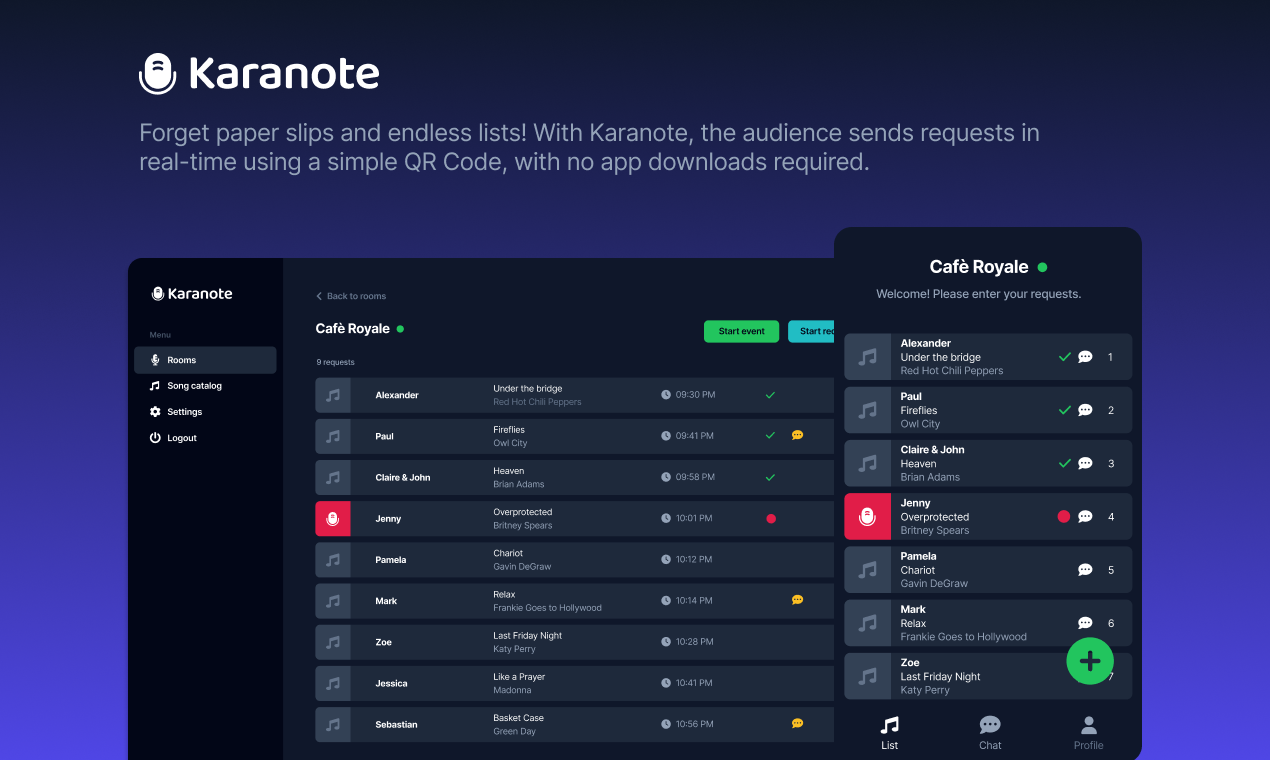Select 'Basket Case' song text
This screenshot has width=1270, height=760.
pyautogui.click(x=518, y=718)
